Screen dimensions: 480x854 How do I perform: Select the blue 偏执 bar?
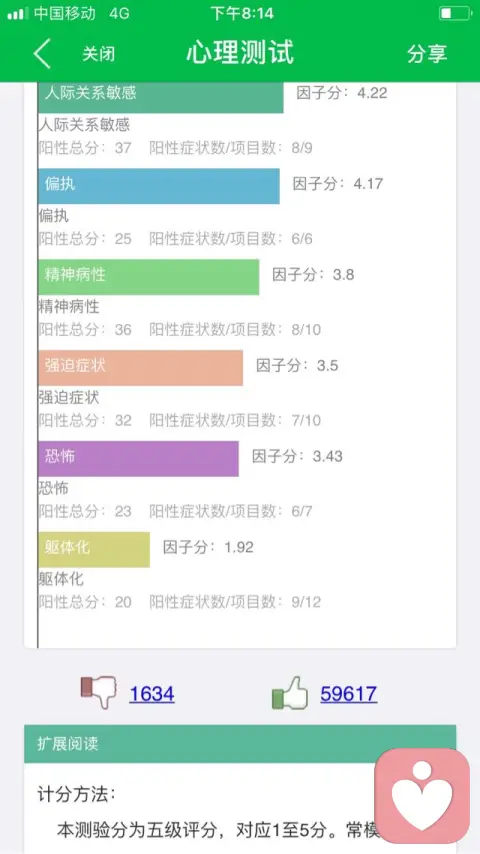tap(159, 186)
